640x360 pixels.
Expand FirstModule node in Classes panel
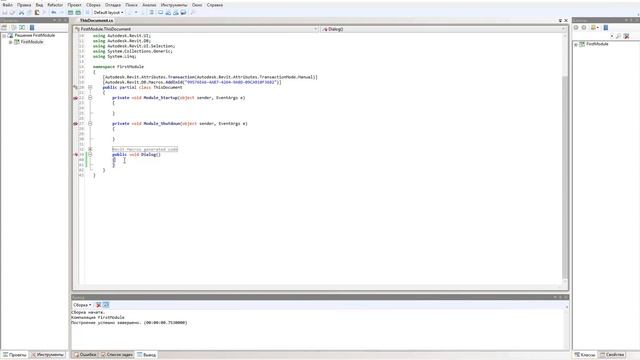coord(576,44)
